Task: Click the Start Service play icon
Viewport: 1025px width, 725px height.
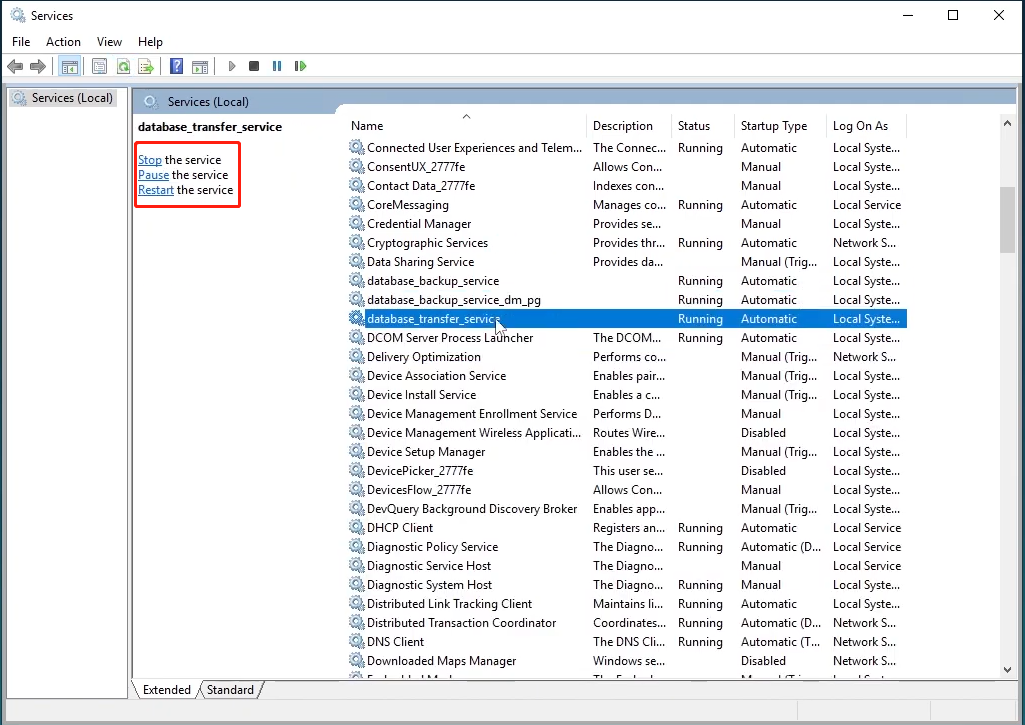Action: pyautogui.click(x=231, y=66)
